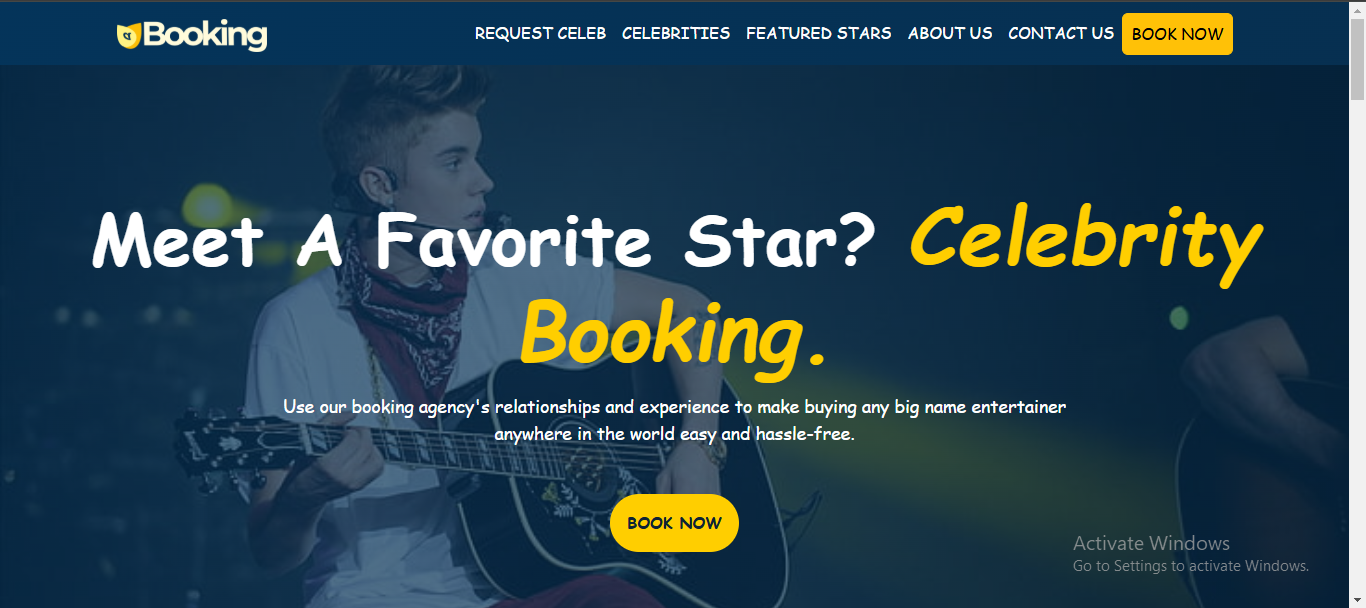
Task: Click the yellow shield logo icon
Action: click(x=129, y=36)
